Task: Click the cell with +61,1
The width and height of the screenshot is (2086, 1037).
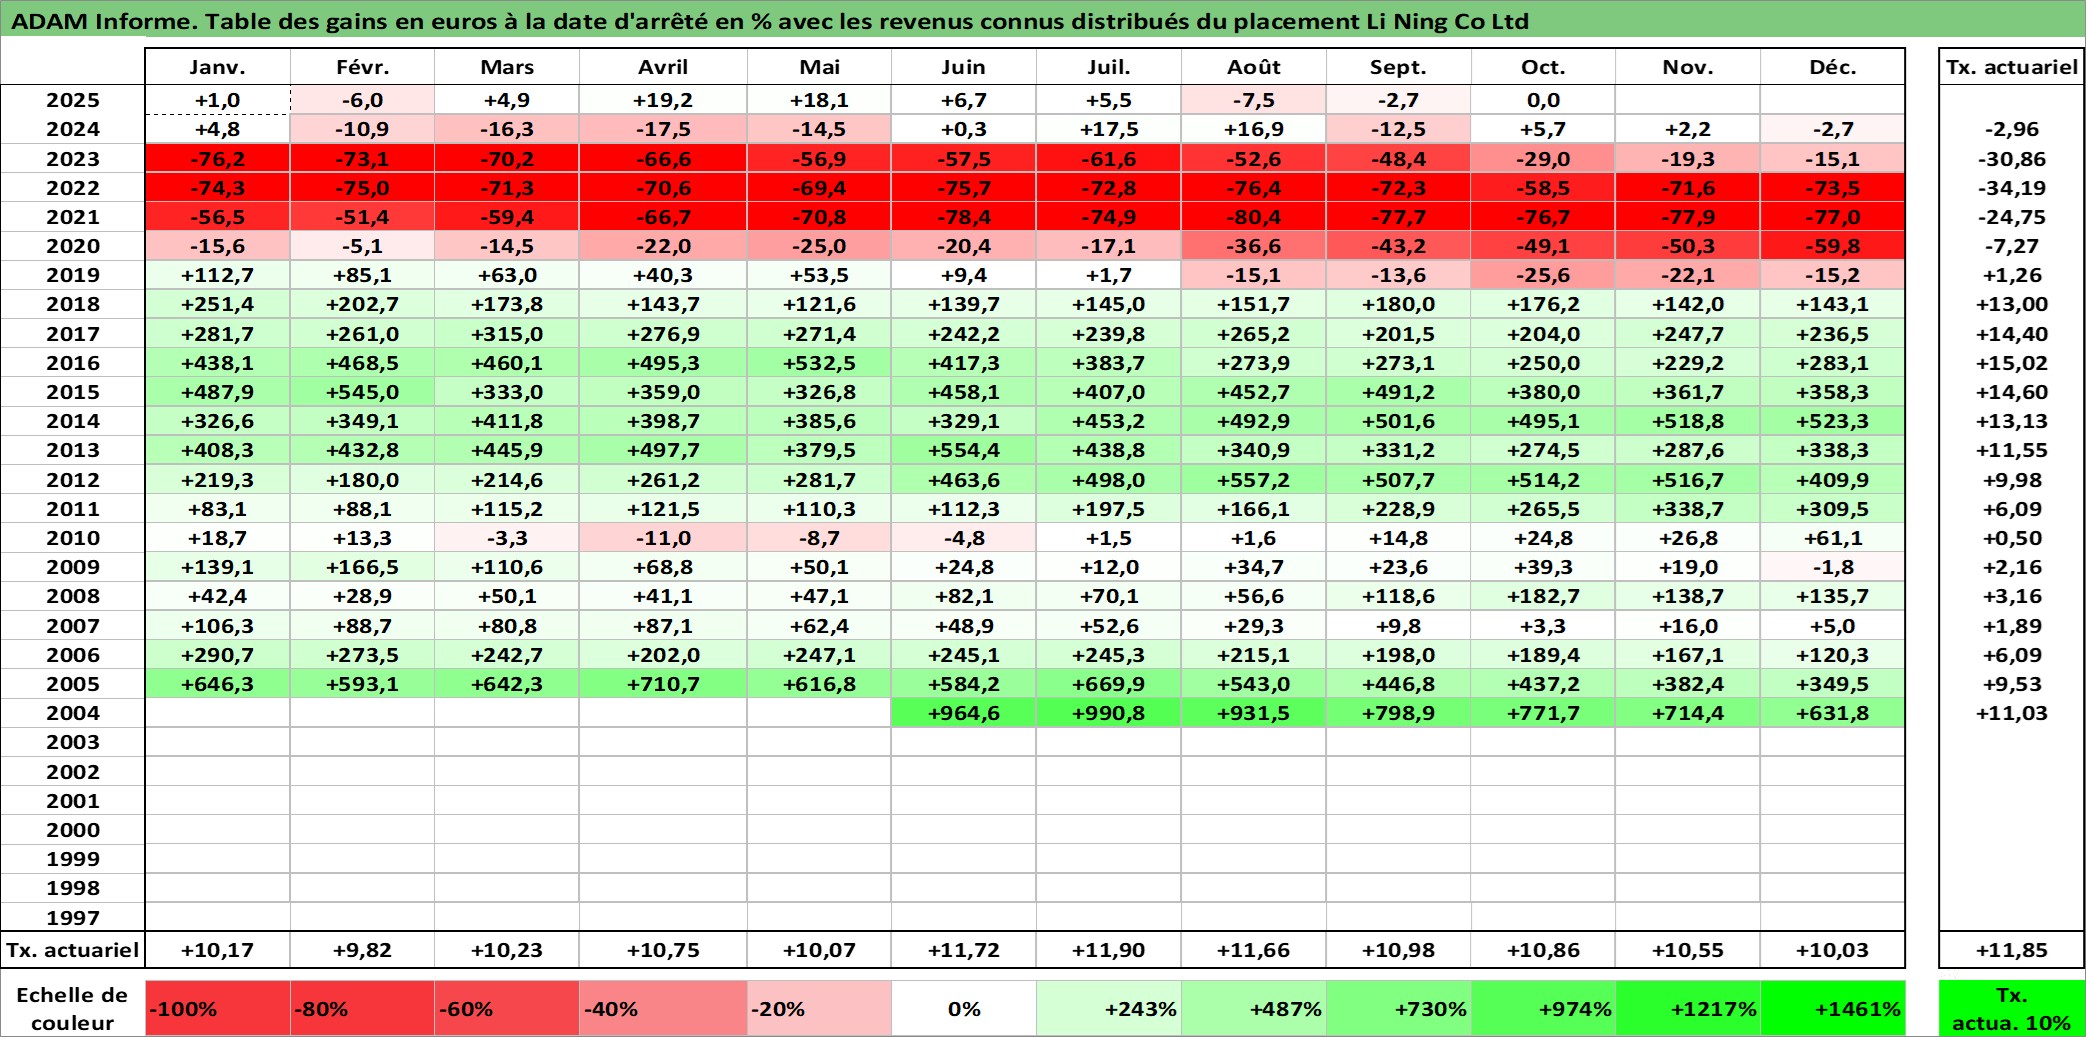Action: click(1832, 538)
